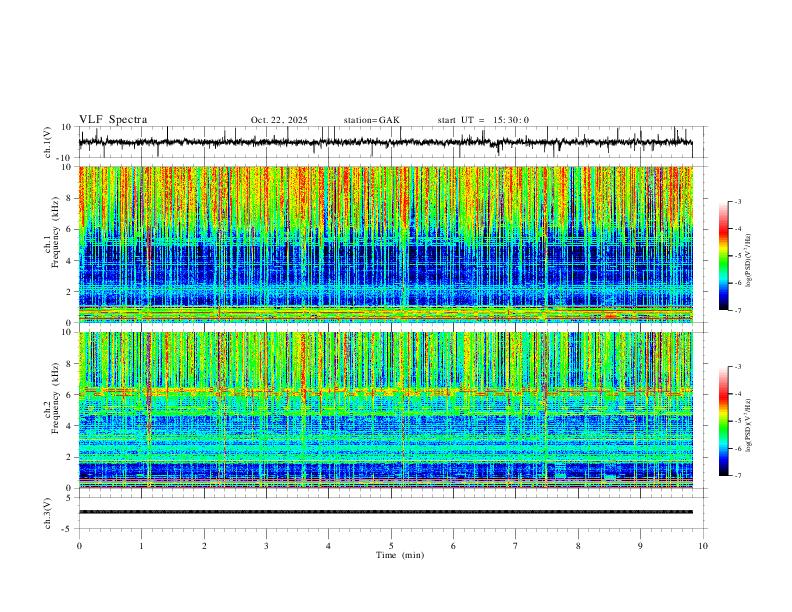
Task: Click the "0" tick on Time axis
Action: pos(79,546)
